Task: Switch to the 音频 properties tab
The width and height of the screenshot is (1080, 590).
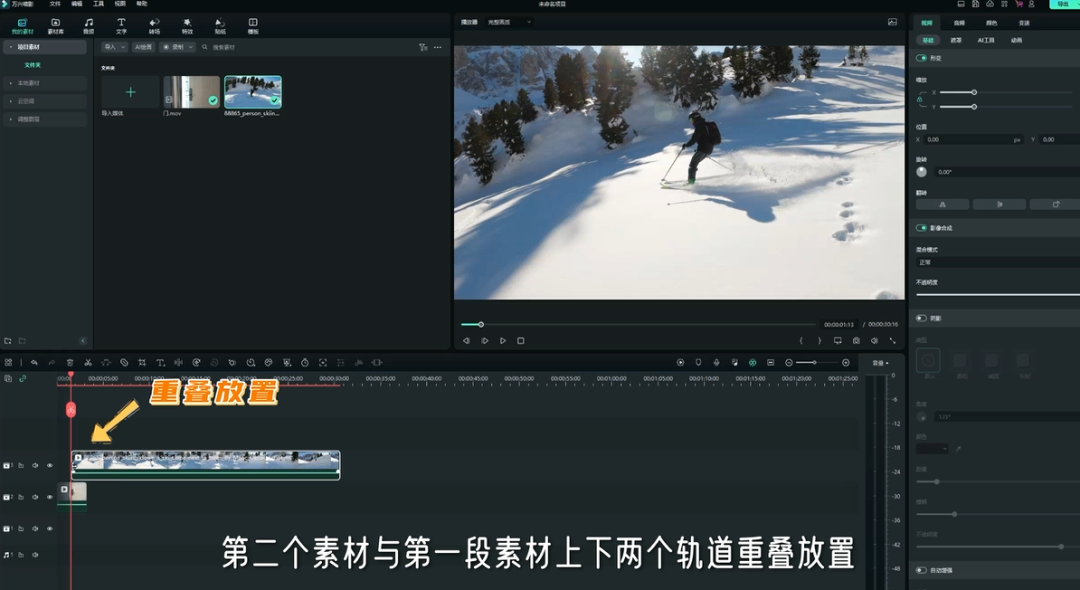Action: 959,23
